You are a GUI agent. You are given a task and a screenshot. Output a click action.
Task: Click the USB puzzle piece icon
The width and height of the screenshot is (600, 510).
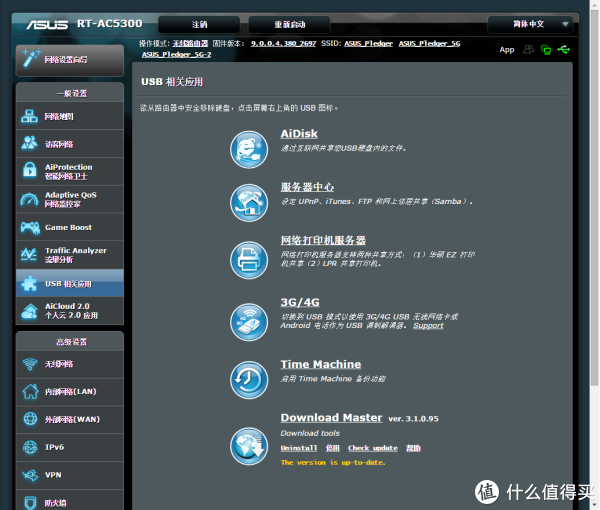tap(29, 283)
